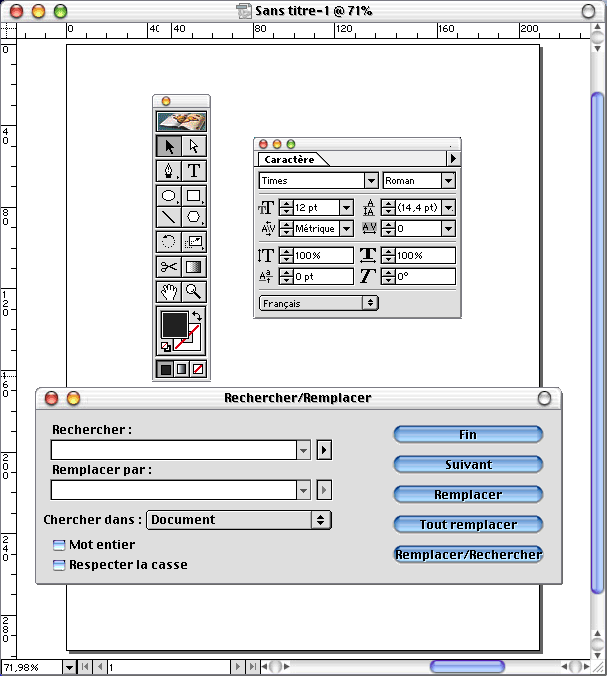Viewport: 607px width, 676px height.
Task: Open special characters menu next to Remplacer par
Action: tap(324, 491)
